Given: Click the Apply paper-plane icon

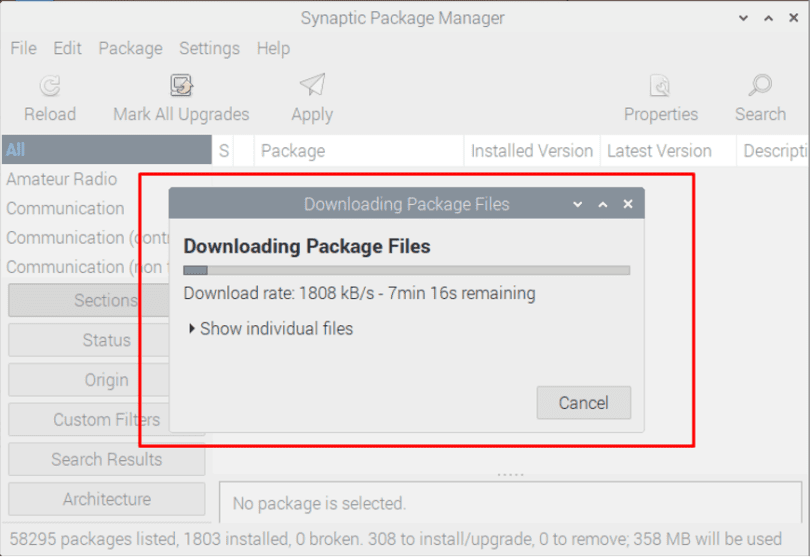Looking at the screenshot, I should 313,85.
